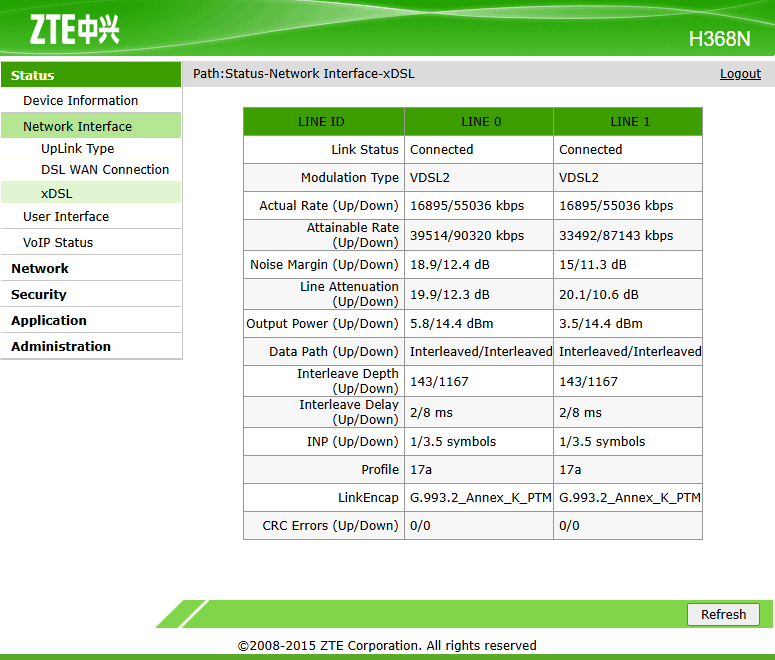Click the LINE ID column header

coord(324,122)
